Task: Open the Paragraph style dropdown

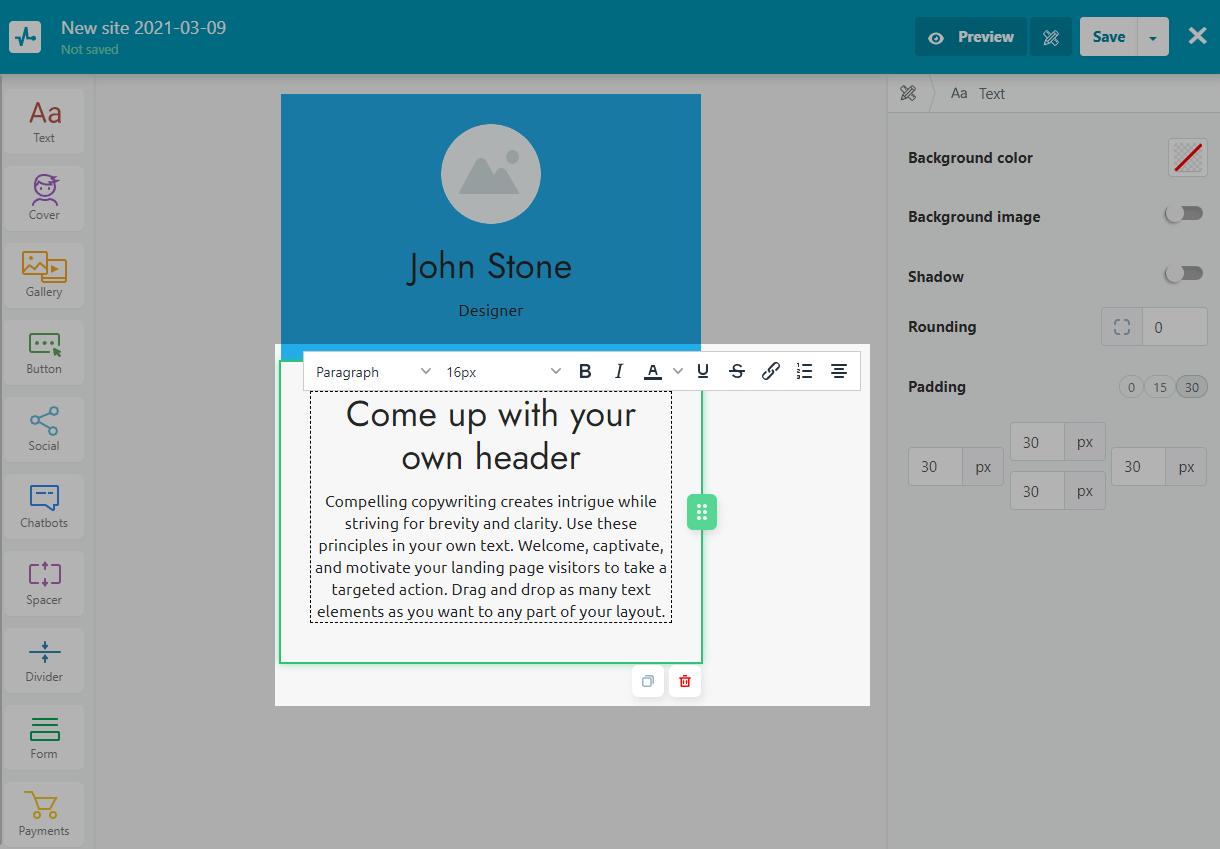Action: [x=373, y=372]
